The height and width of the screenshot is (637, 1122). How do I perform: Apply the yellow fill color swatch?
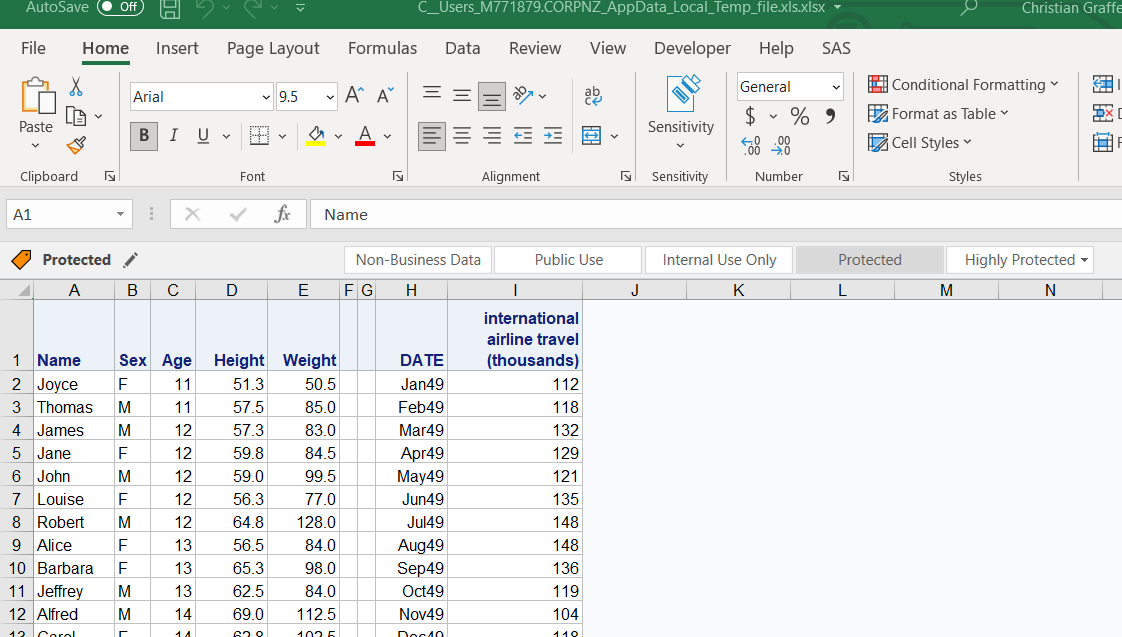tap(316, 135)
